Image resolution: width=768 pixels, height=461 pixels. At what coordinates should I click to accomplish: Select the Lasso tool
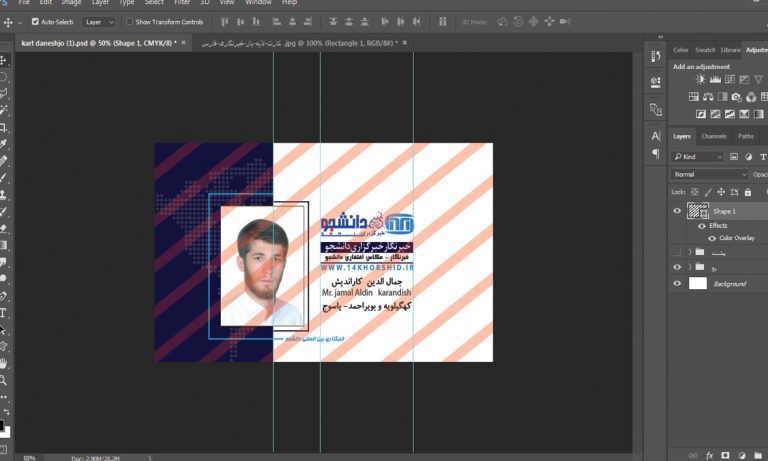tap(3, 94)
